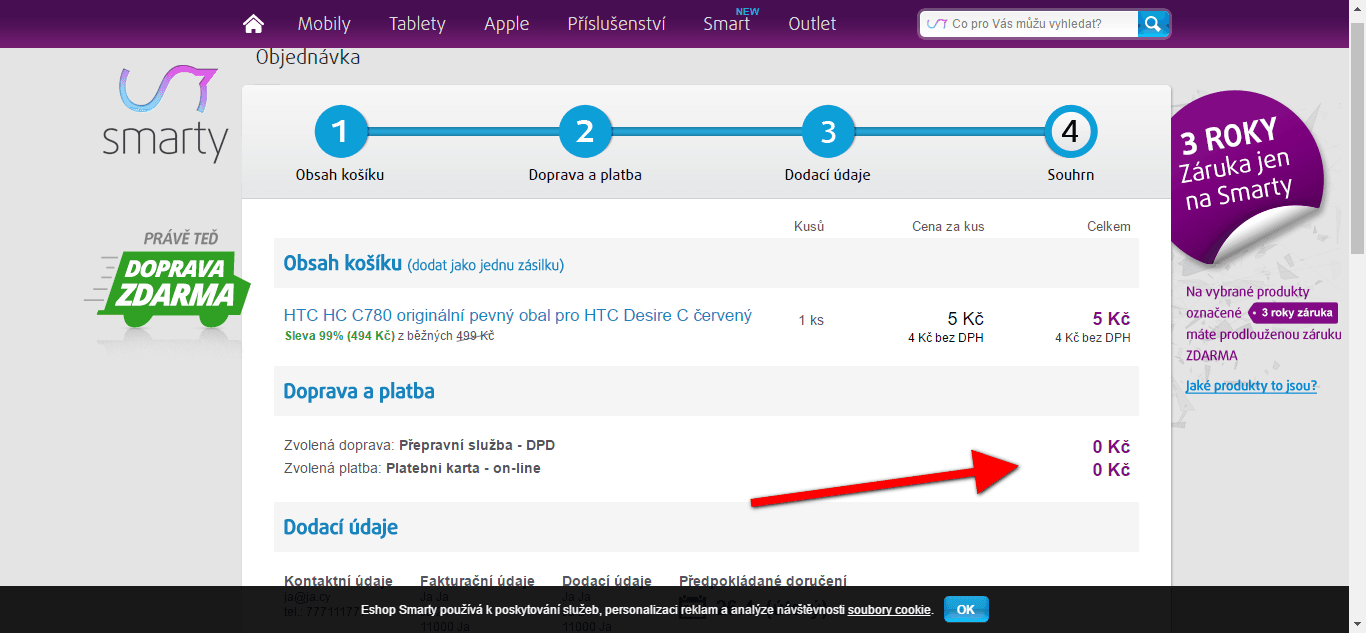Open the HTC HC C780 product link
1366x633 pixels.
click(518, 316)
